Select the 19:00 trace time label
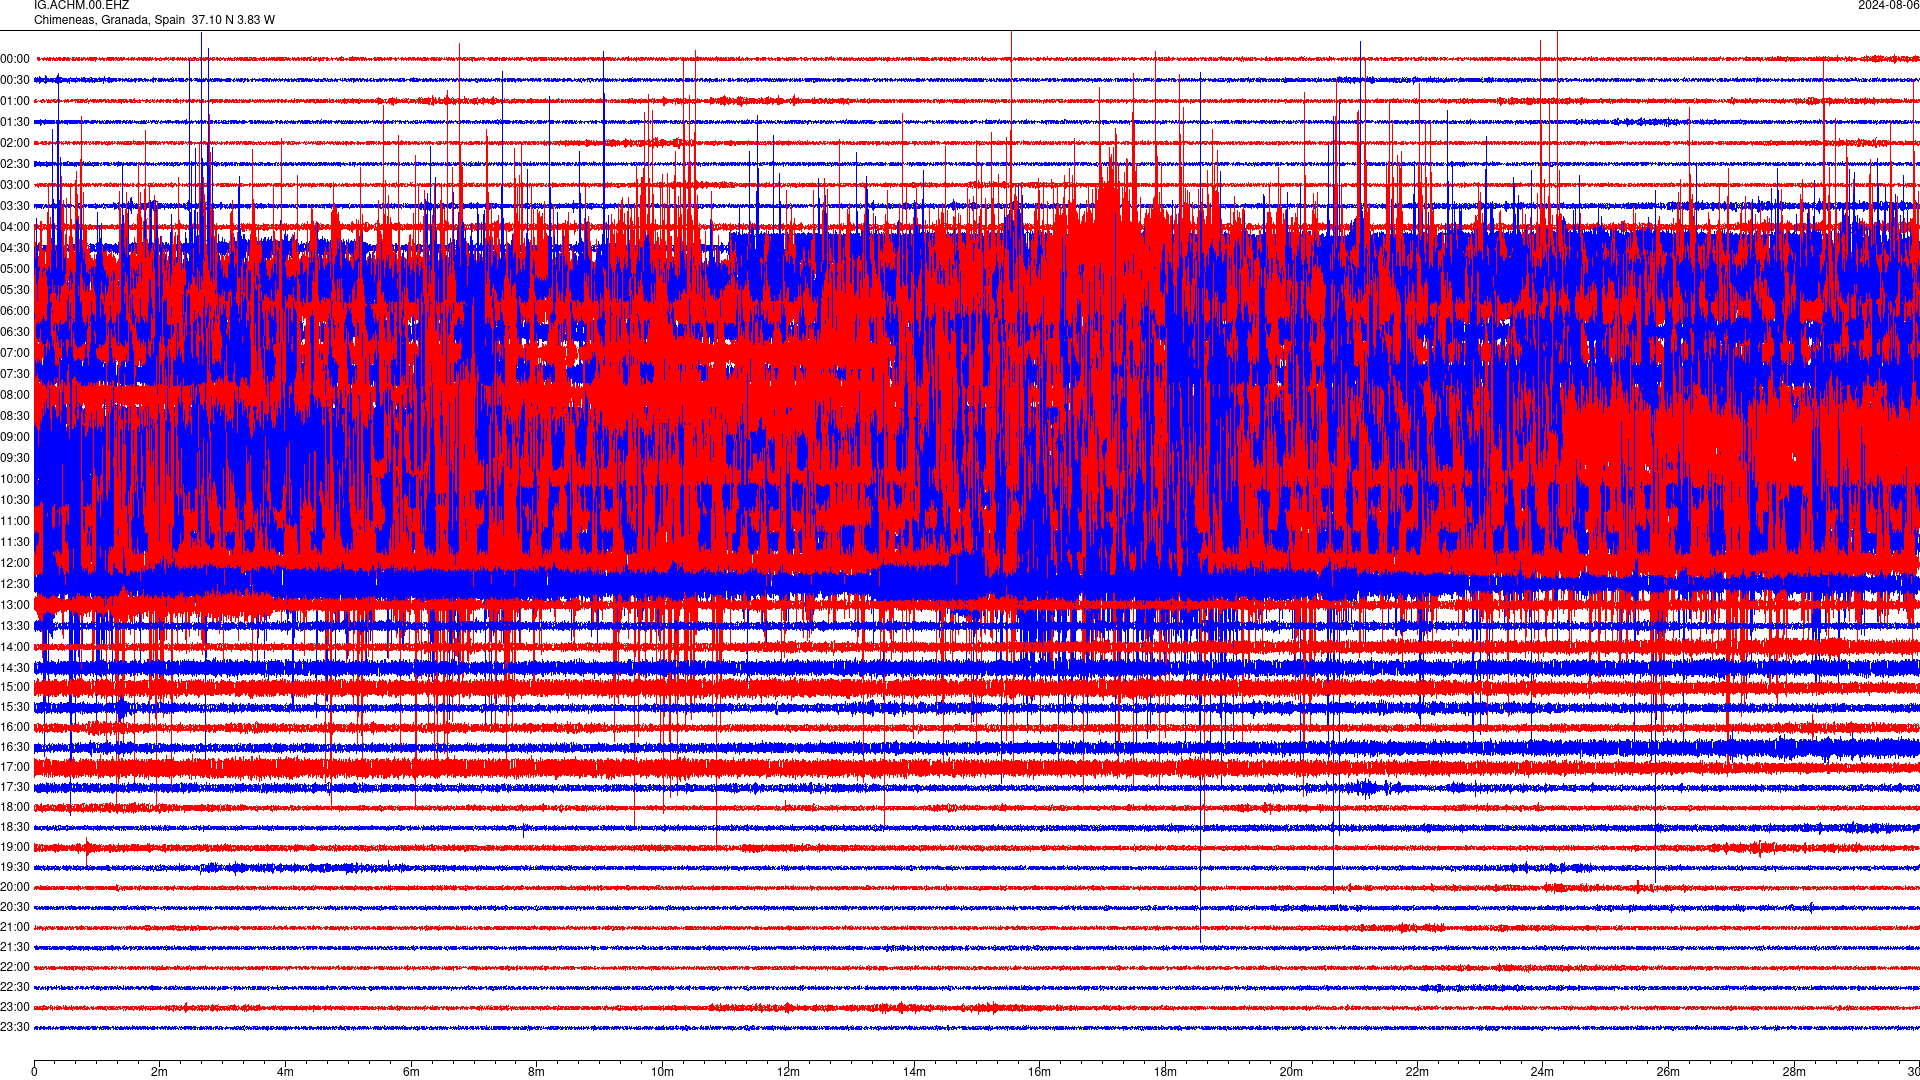The image size is (1920, 1080). point(15,847)
